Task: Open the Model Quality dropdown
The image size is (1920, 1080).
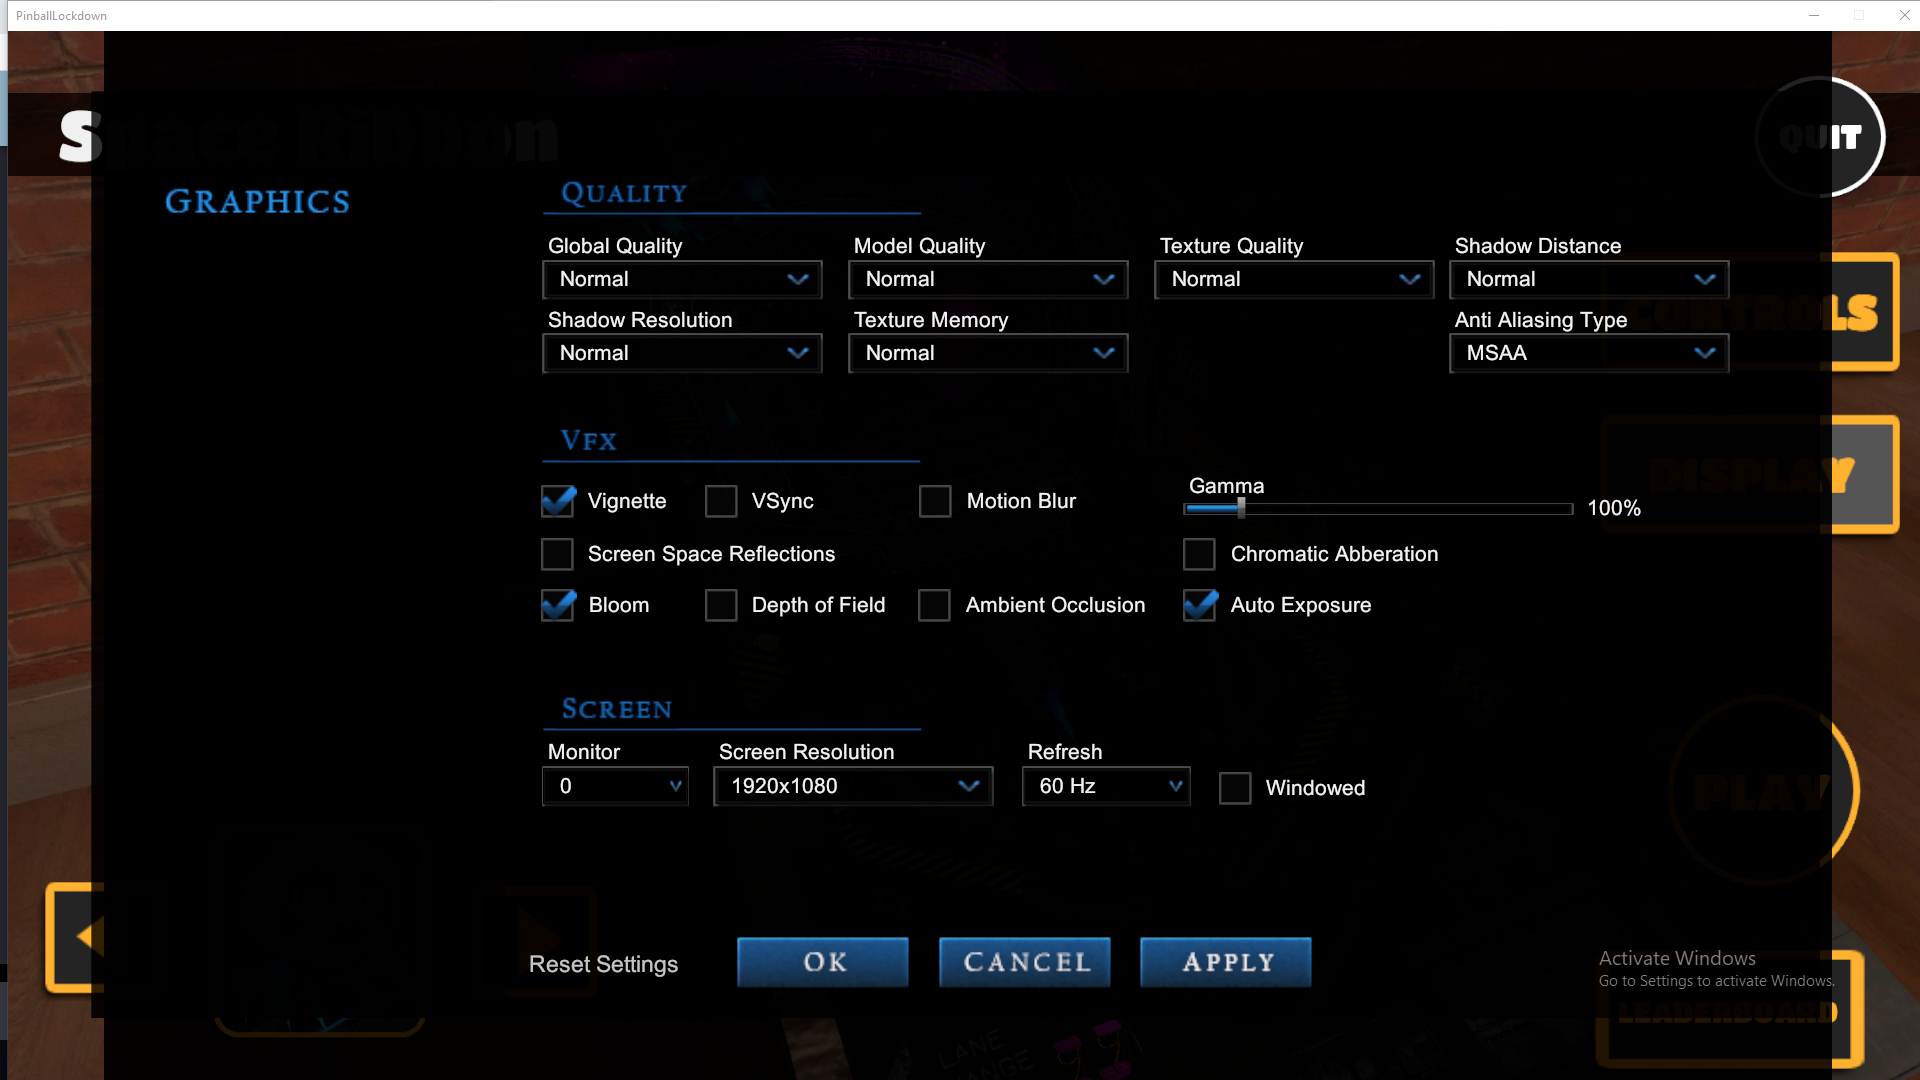Action: pos(988,279)
